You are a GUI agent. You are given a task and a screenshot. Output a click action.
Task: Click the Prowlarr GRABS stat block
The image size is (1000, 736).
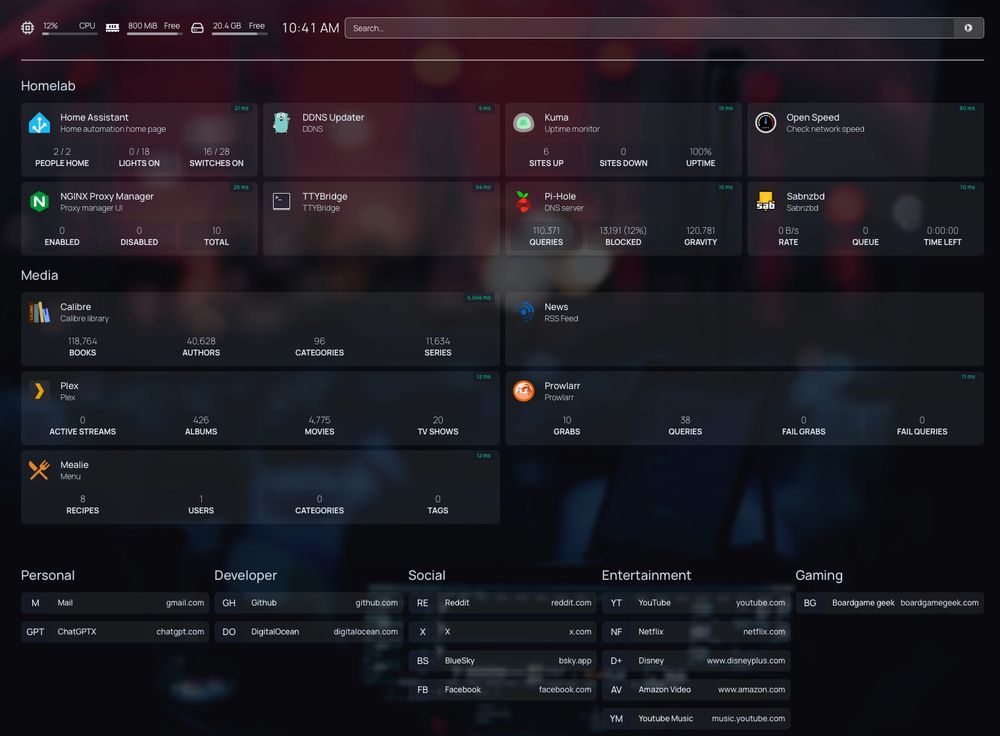tap(567, 425)
